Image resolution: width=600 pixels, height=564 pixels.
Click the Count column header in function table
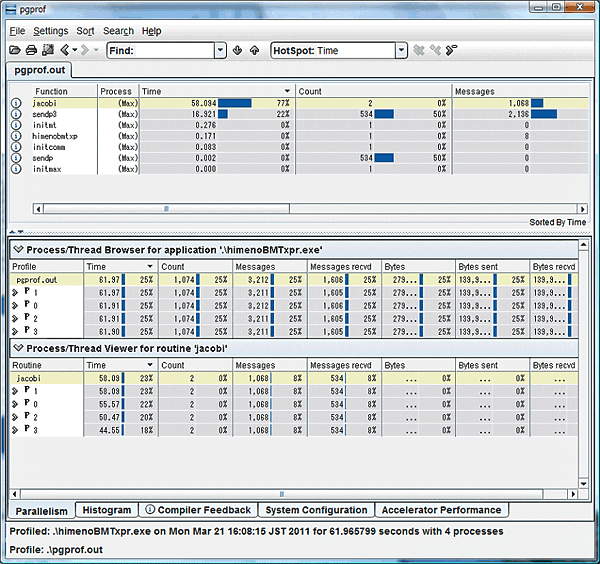point(372,91)
